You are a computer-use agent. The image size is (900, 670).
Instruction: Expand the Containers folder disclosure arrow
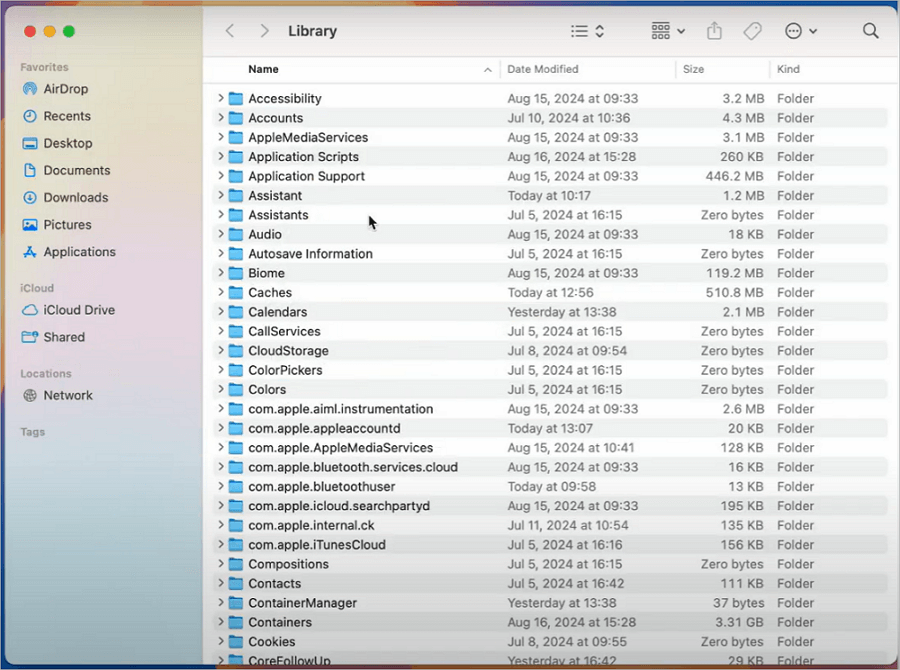pyautogui.click(x=221, y=622)
